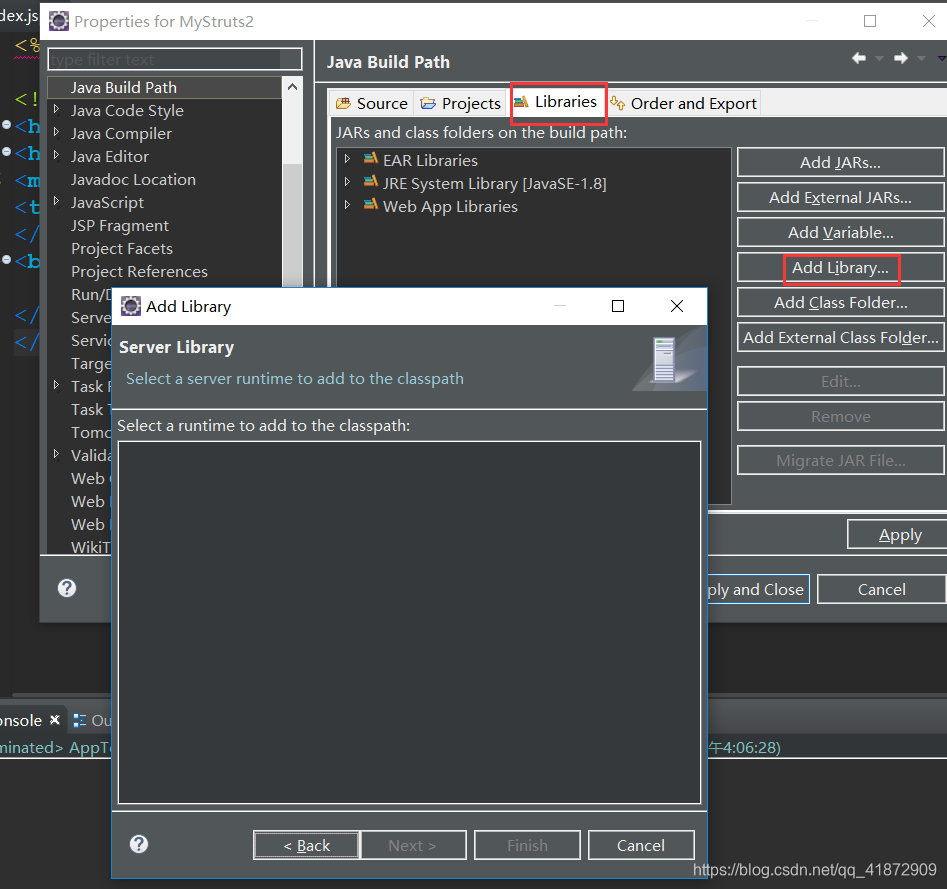Cancel the Properties dialog
This screenshot has width=947, height=889.
click(881, 589)
